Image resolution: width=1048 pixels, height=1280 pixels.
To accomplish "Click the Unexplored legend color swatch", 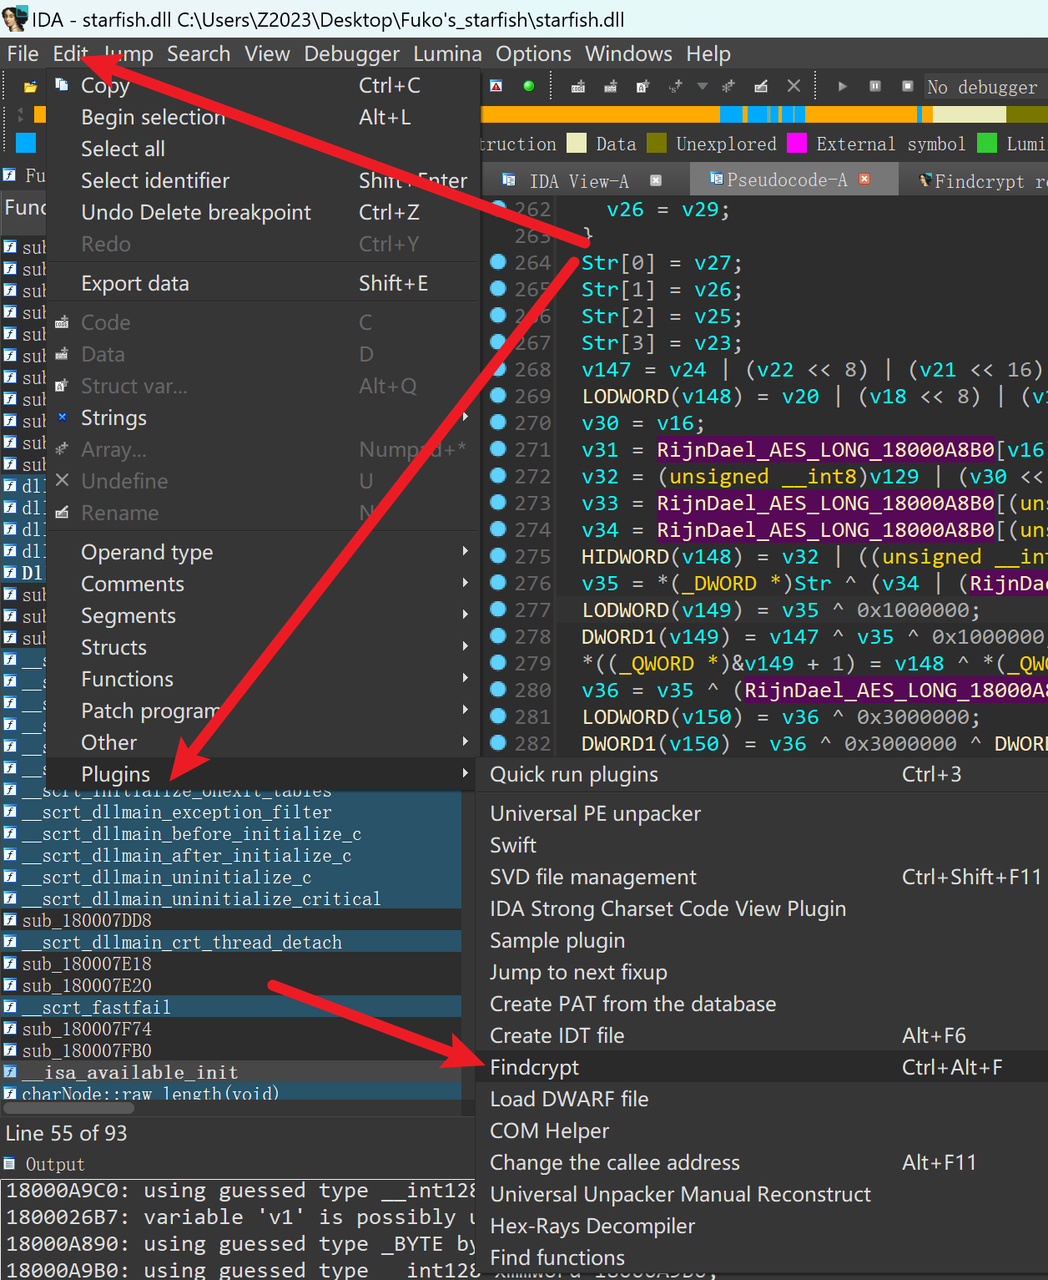I will (657, 143).
